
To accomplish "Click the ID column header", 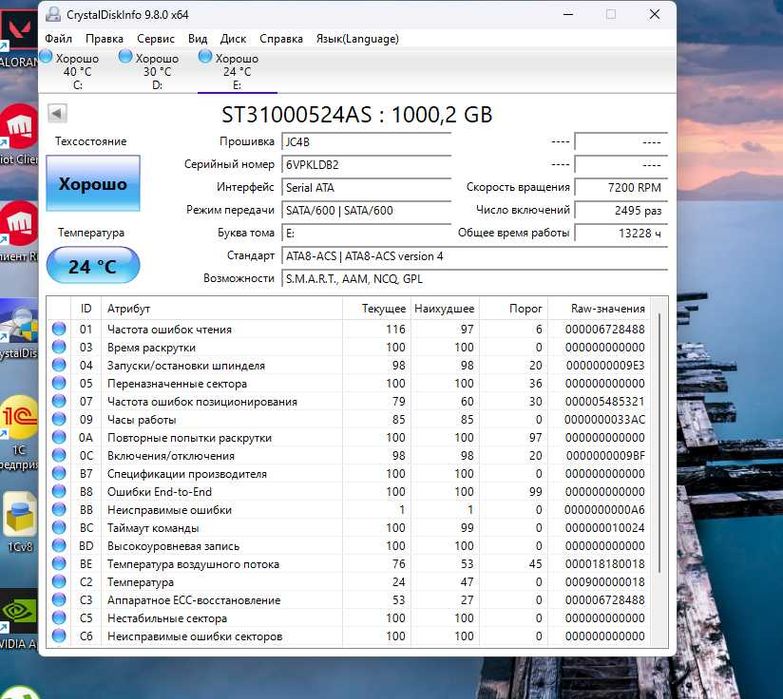I will [x=86, y=309].
